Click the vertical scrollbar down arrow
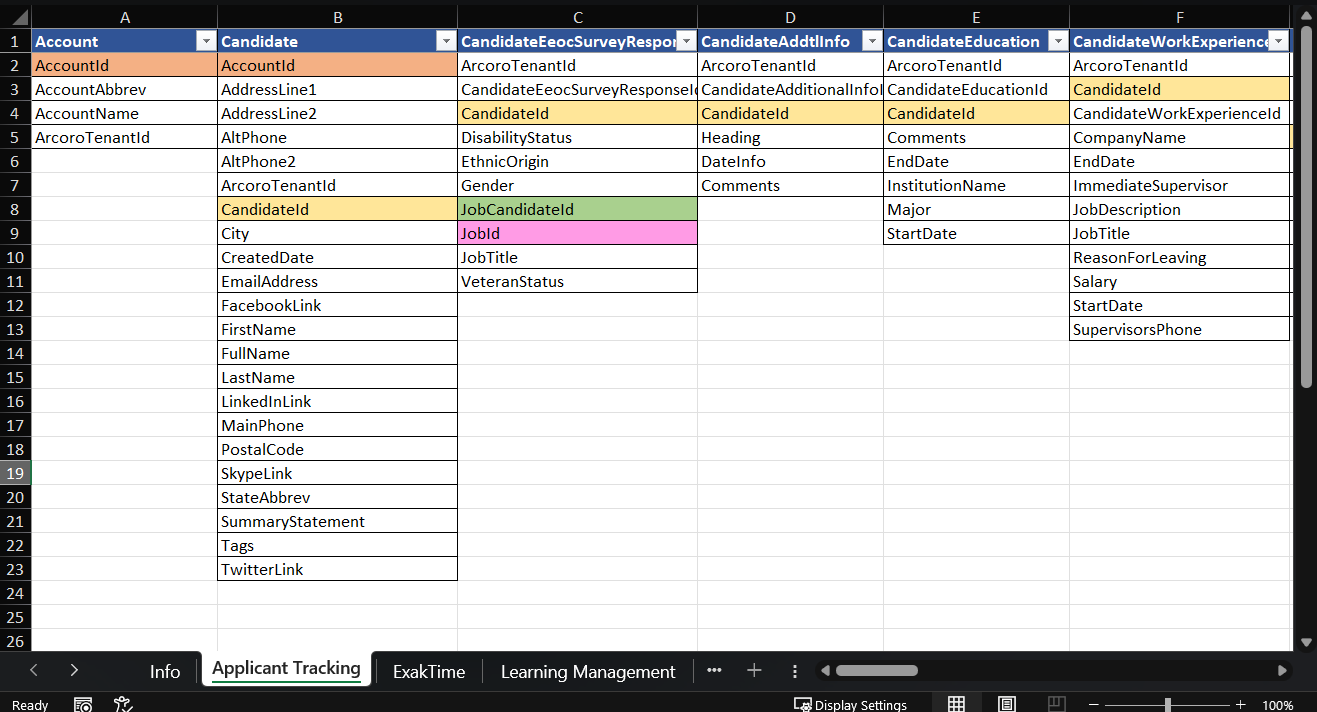 pos(1305,642)
